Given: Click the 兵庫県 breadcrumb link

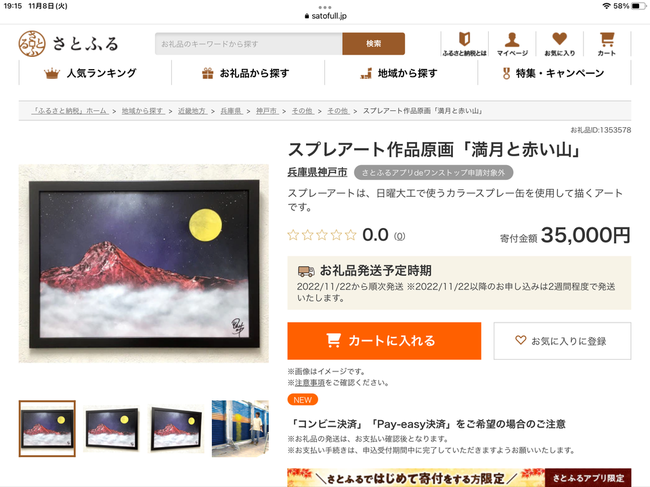Looking at the screenshot, I should pyautogui.click(x=231, y=111).
